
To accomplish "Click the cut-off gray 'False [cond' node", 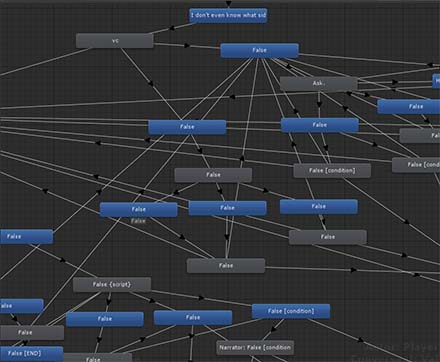I will (x=416, y=165).
